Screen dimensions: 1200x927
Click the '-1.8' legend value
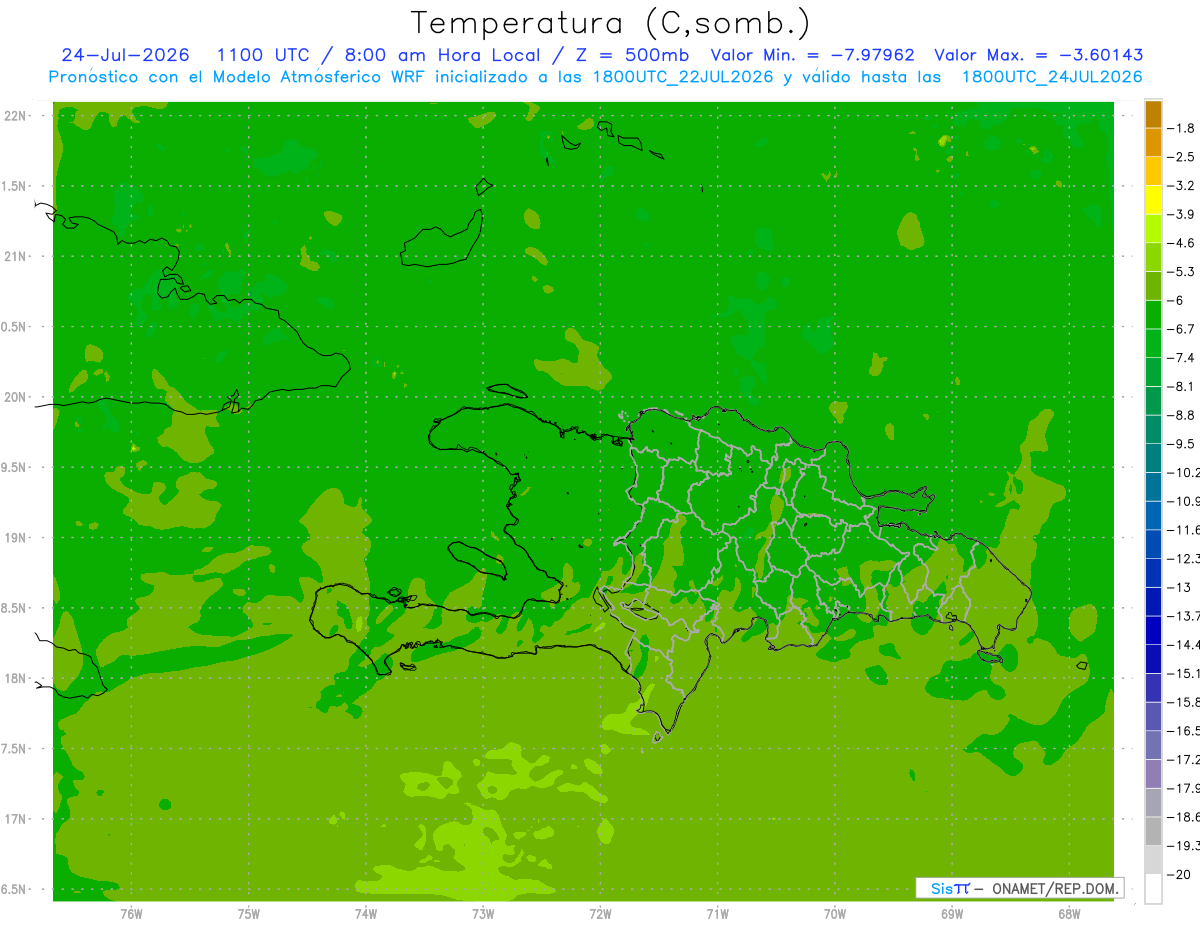pyautogui.click(x=1181, y=128)
